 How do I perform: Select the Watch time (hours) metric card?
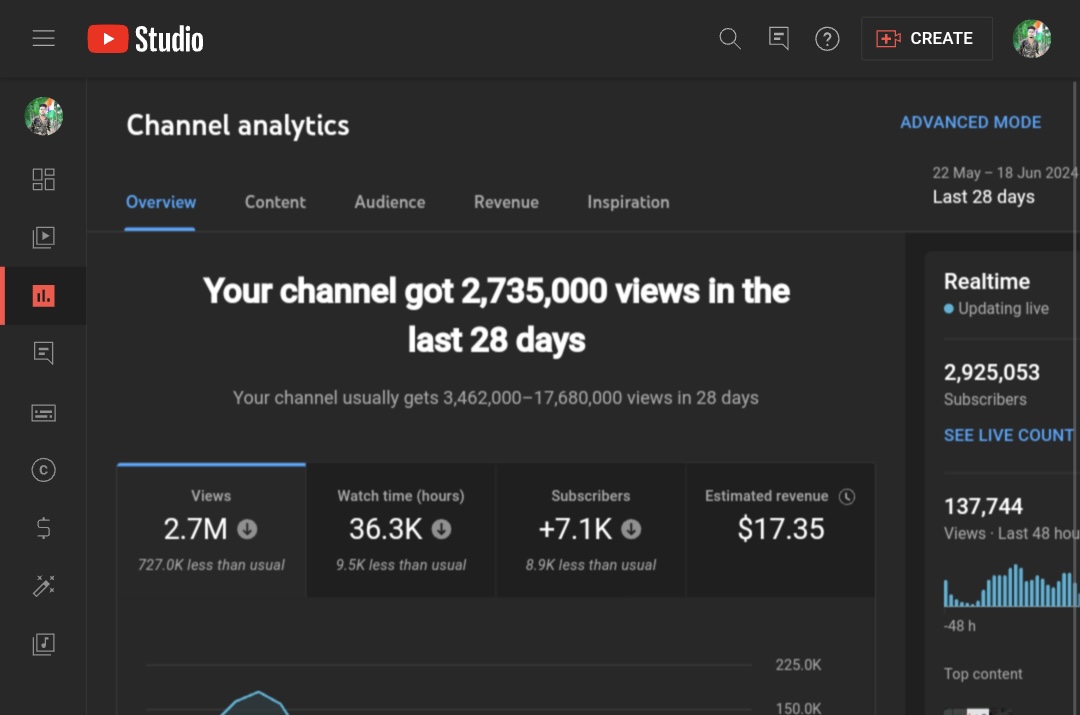click(401, 530)
